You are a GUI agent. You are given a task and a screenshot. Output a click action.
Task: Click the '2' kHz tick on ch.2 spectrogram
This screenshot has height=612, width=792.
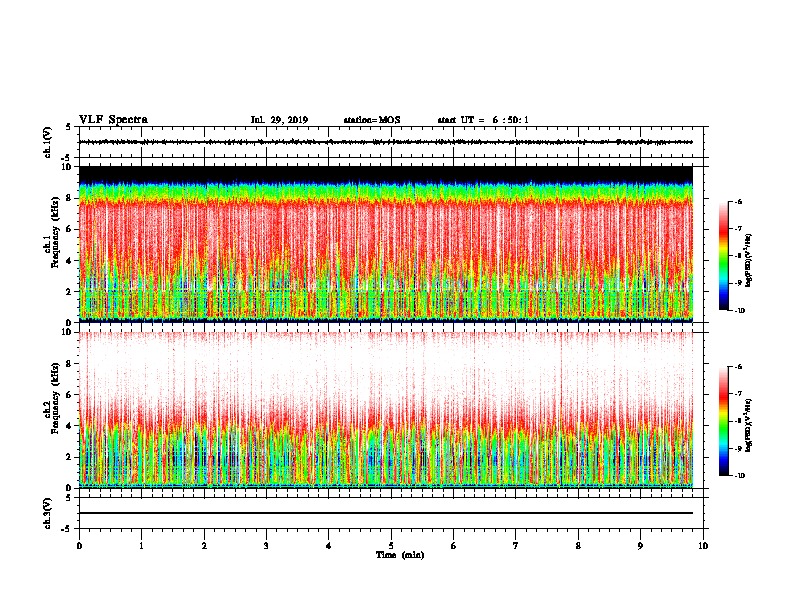point(70,457)
